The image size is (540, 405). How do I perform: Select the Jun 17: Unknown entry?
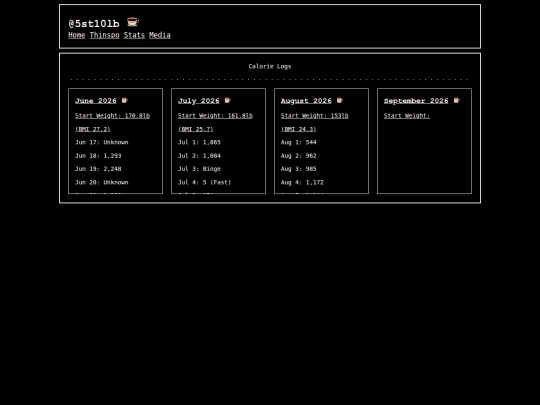tap(102, 142)
